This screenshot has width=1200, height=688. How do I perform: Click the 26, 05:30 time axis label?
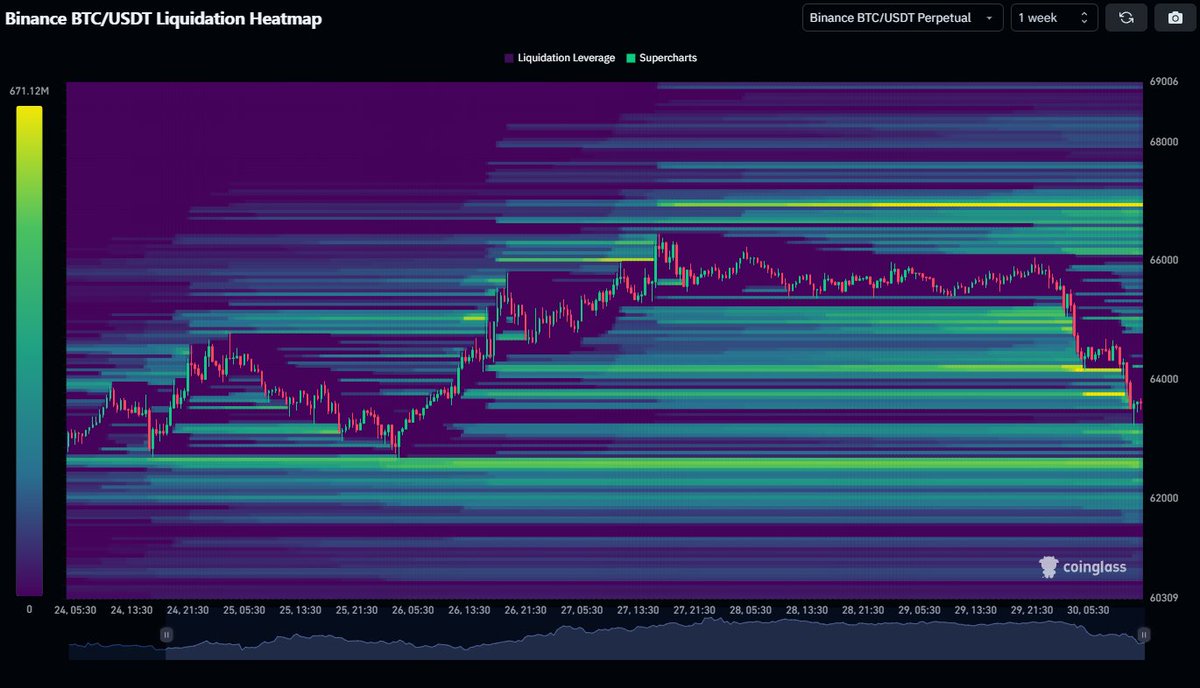point(412,609)
